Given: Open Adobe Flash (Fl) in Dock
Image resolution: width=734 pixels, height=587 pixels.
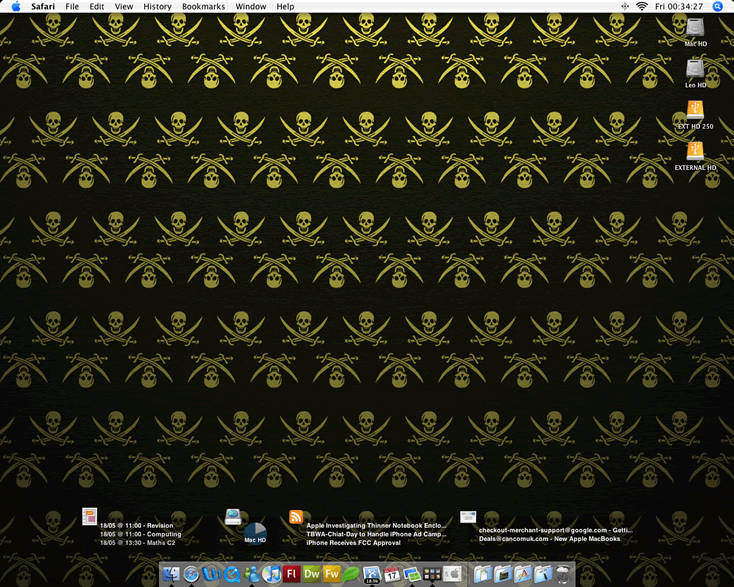Looking at the screenshot, I should pos(292,574).
